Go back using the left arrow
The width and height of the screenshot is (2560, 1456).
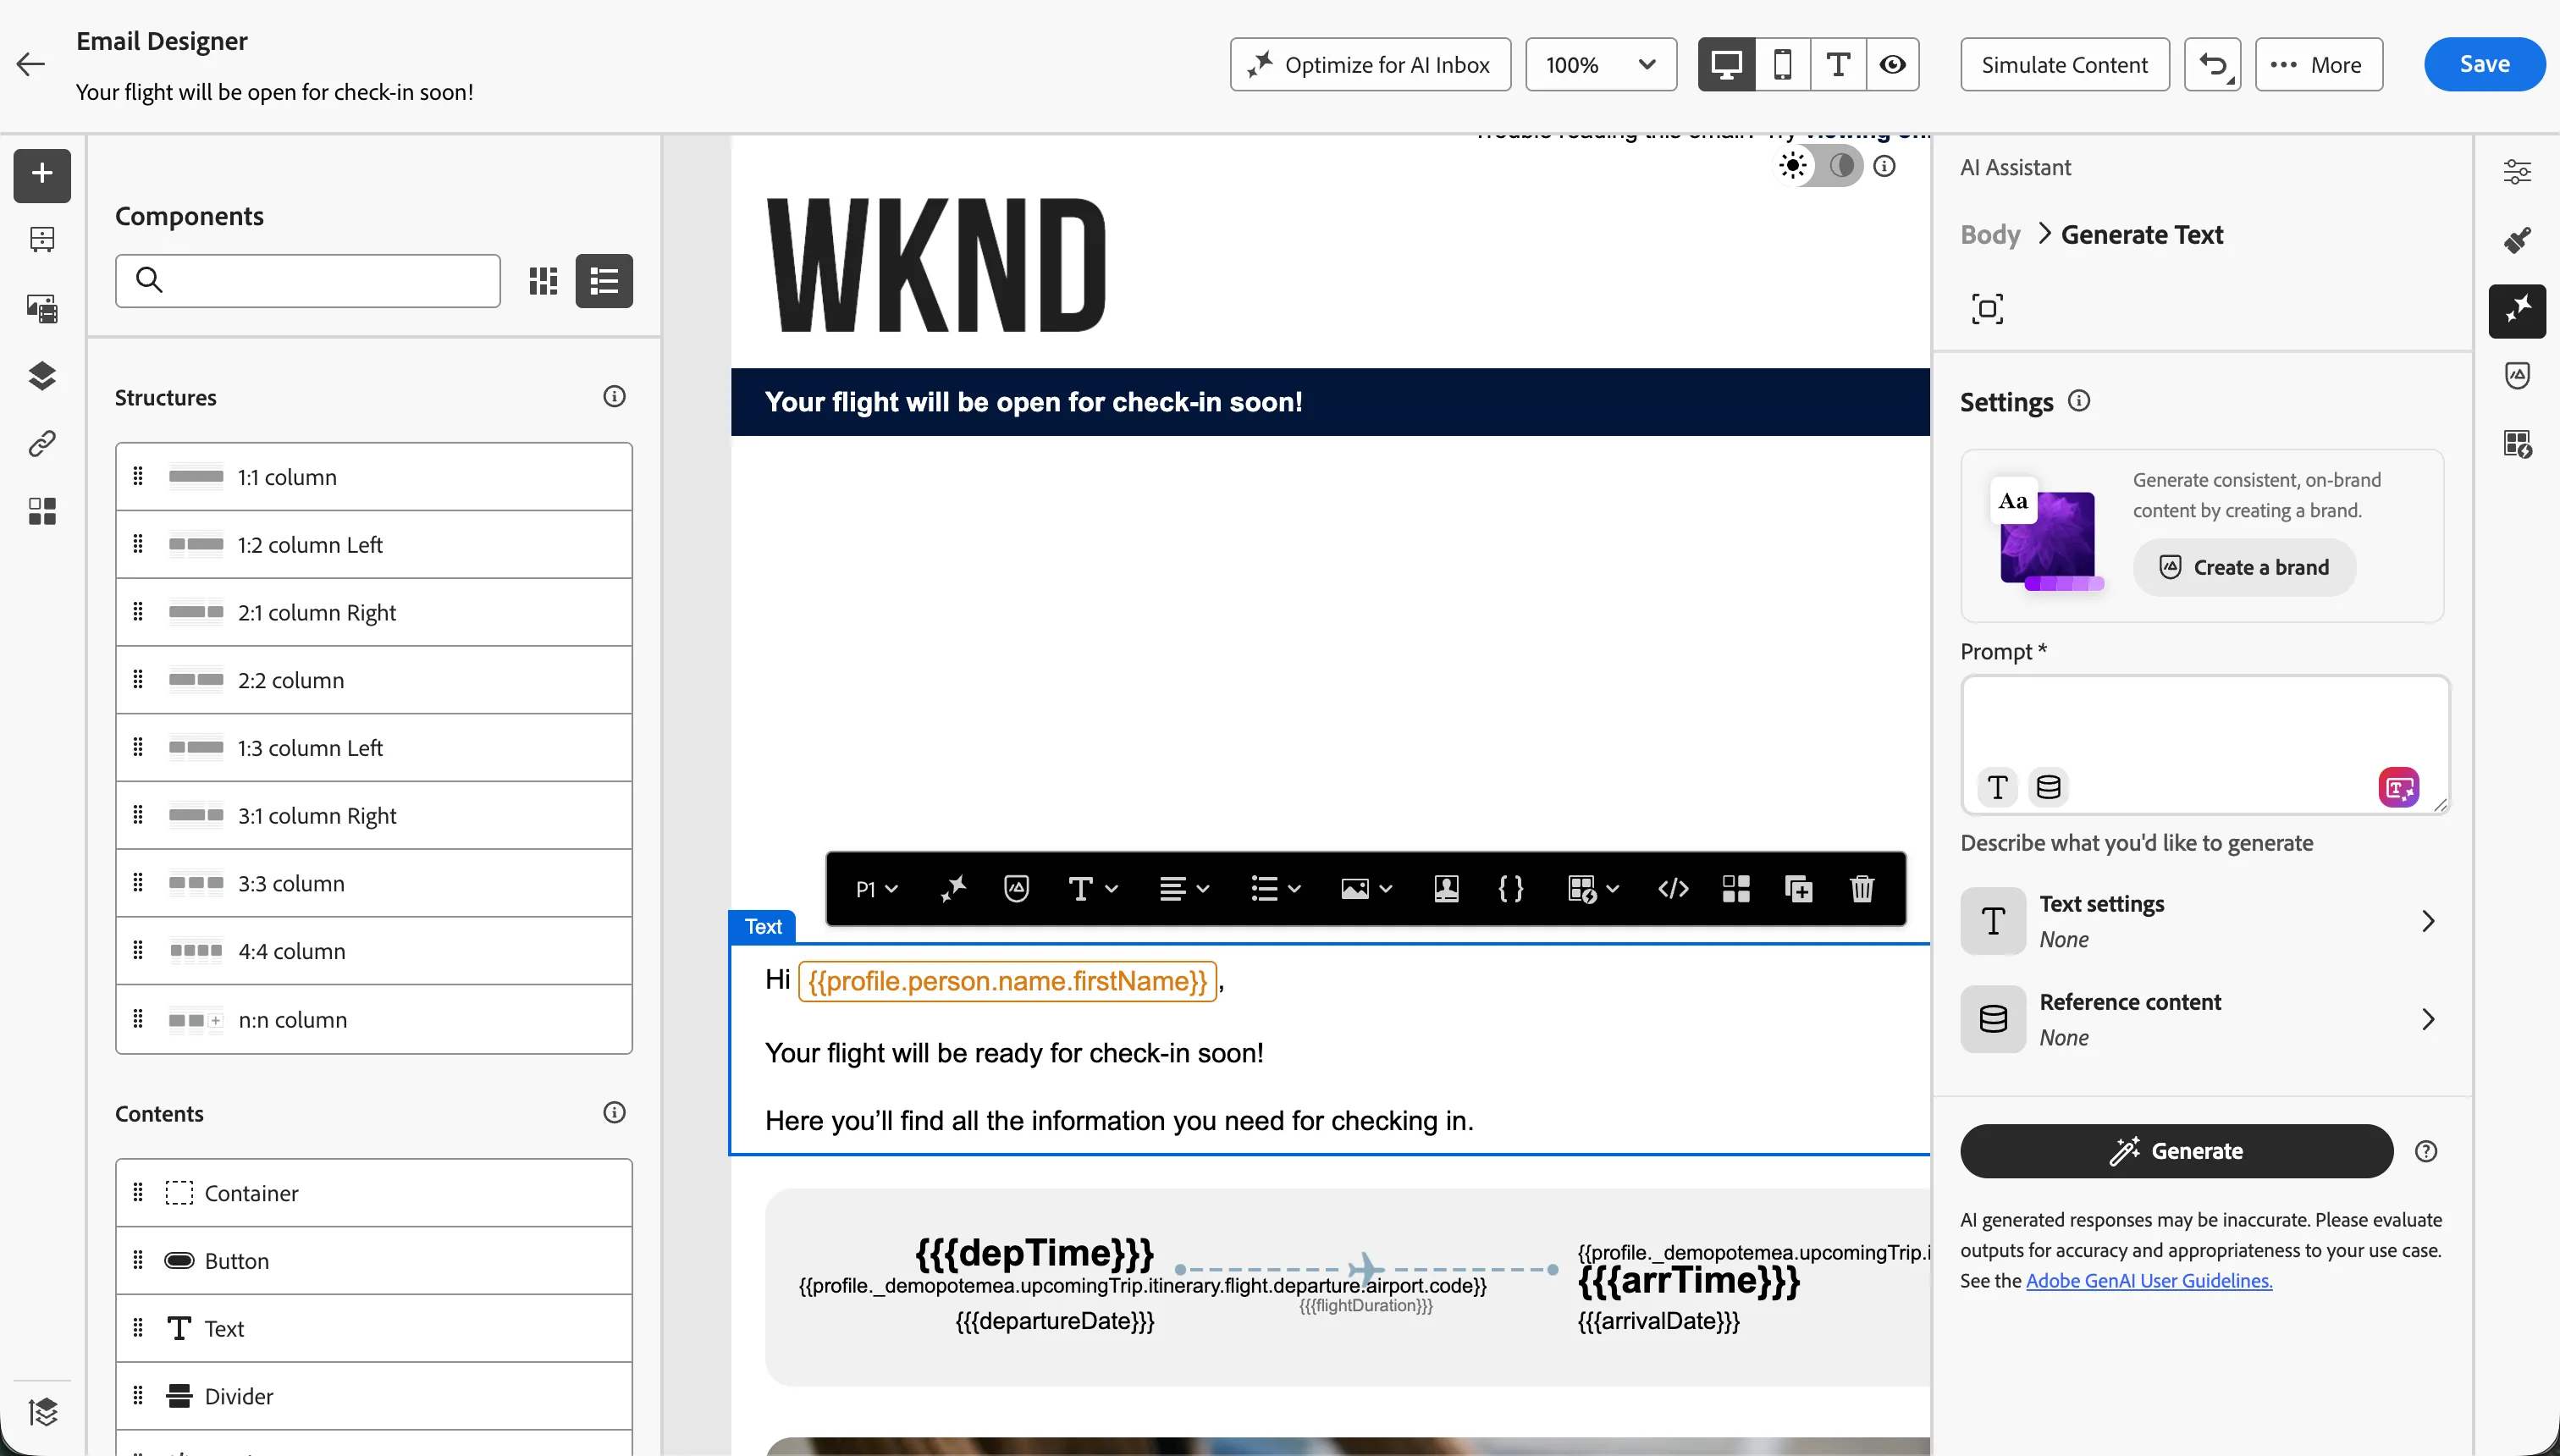click(x=31, y=65)
